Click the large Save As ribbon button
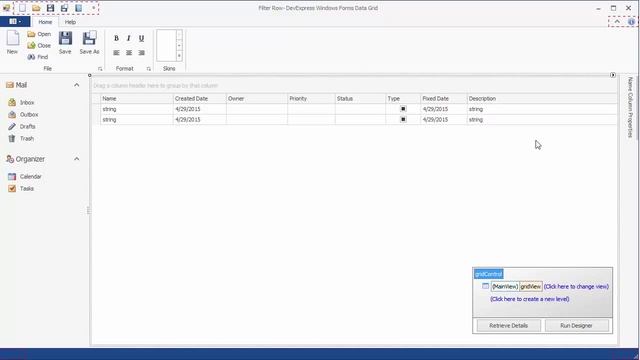Screen dimensions: 640x360 click(89, 42)
